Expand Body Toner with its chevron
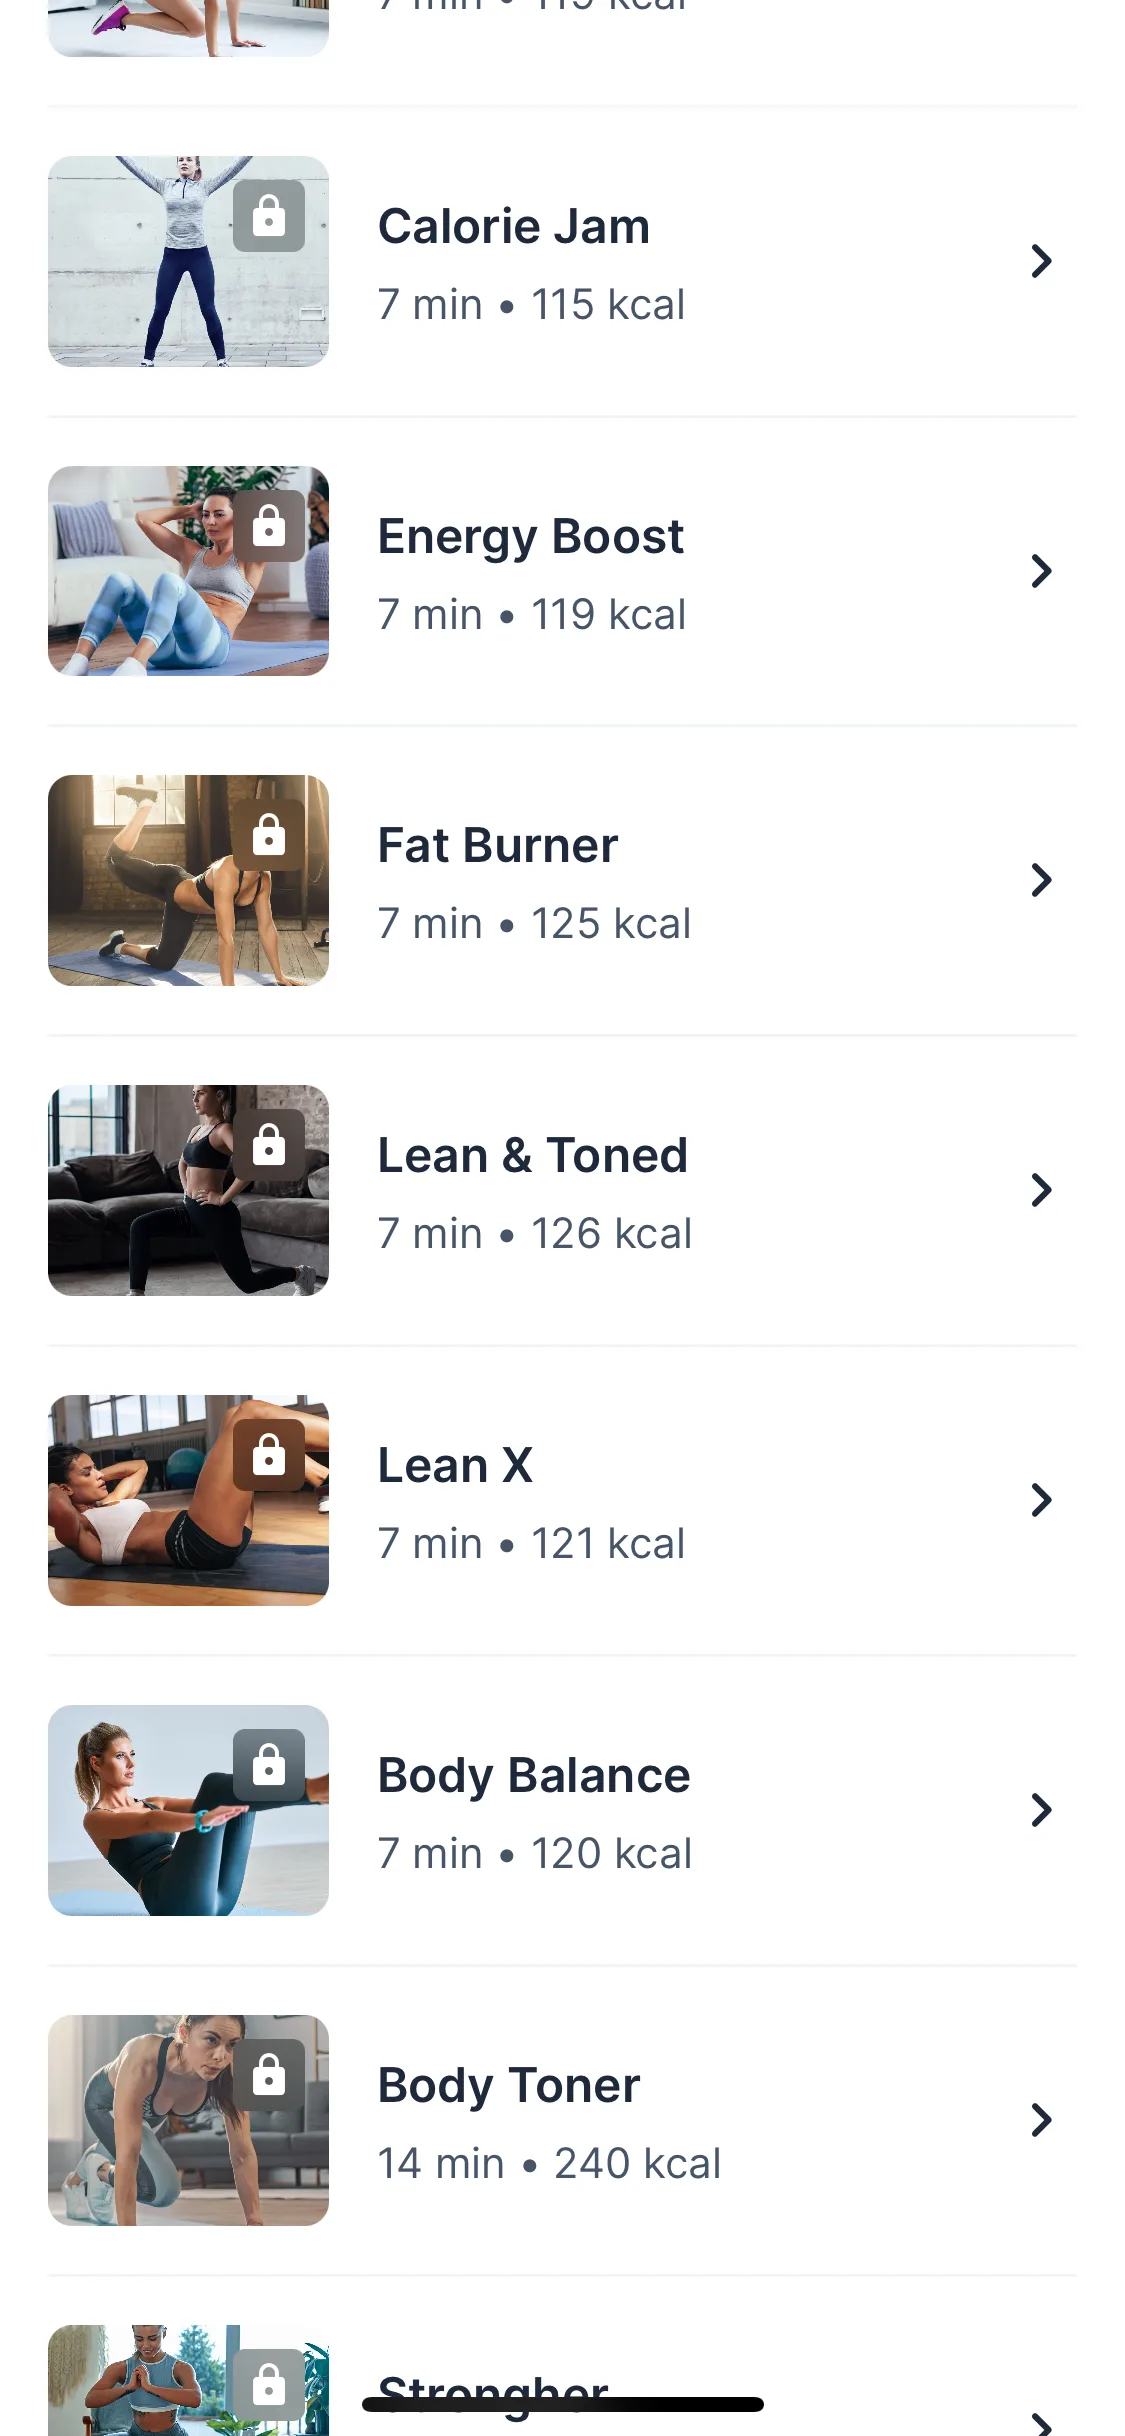1125x2436 pixels. [x=1041, y=2120]
